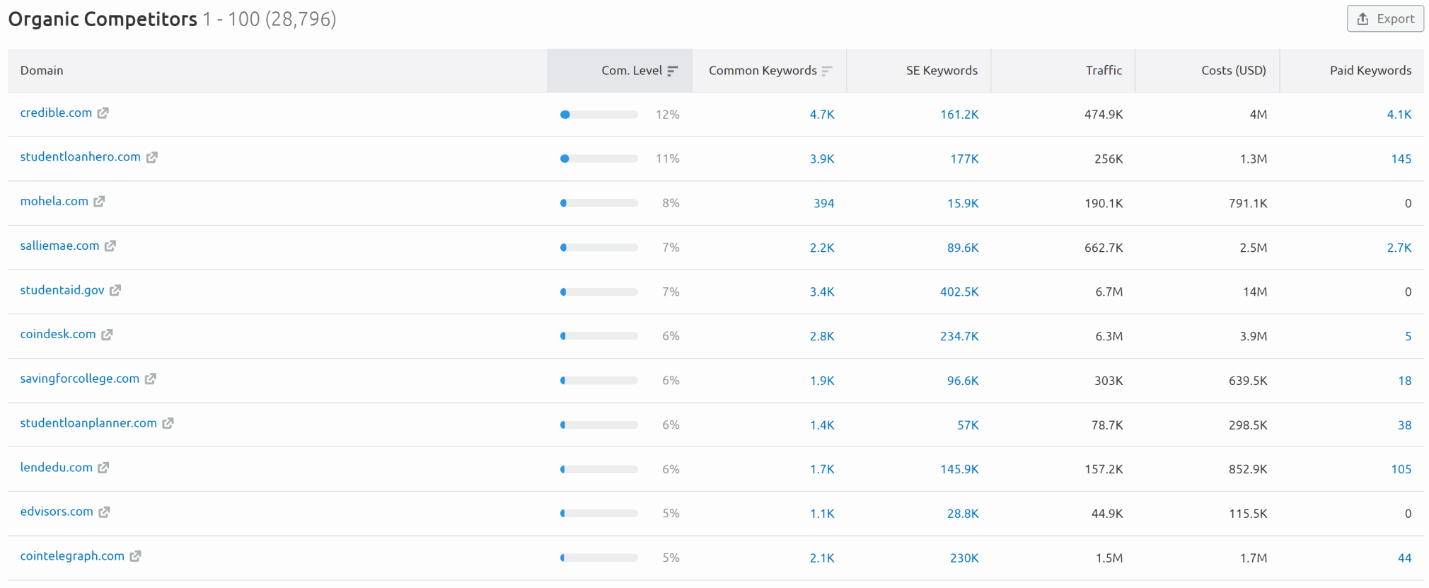Open the edvisors.com domain link
This screenshot has width=1429, height=588.
coord(56,511)
